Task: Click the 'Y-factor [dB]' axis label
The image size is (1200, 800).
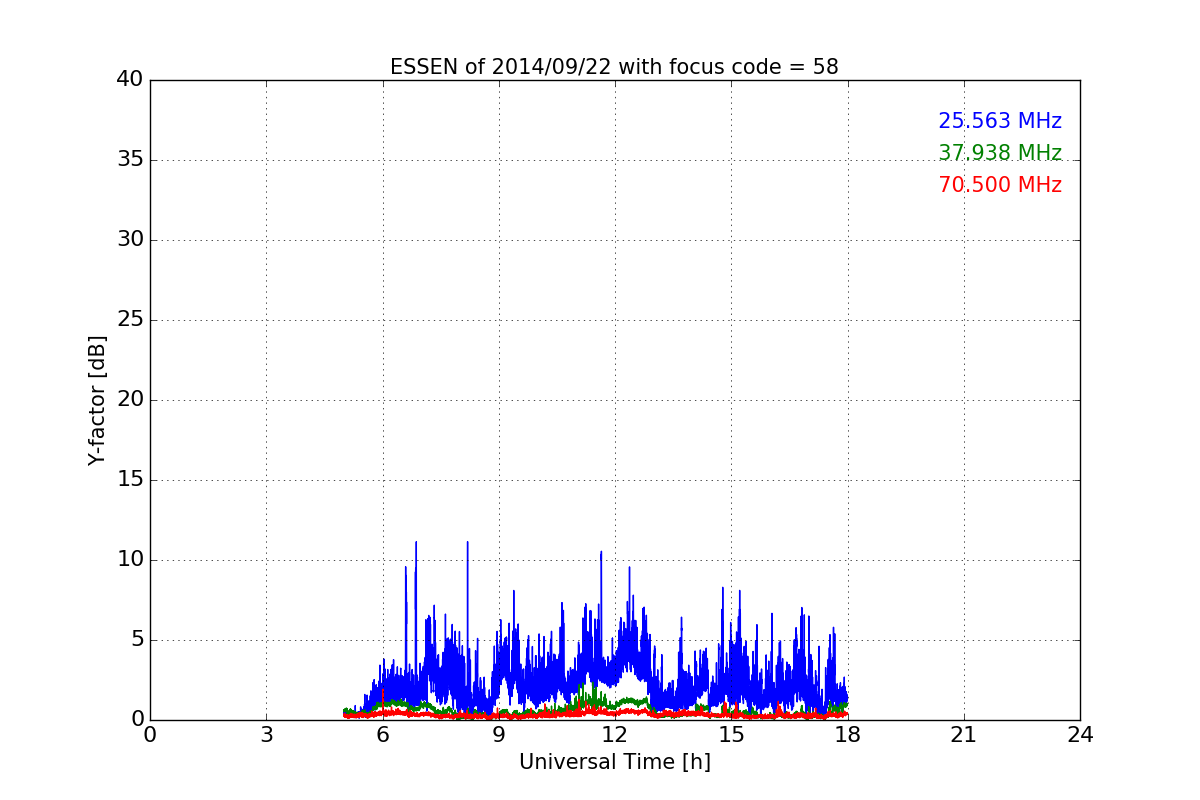Action: pos(97,400)
